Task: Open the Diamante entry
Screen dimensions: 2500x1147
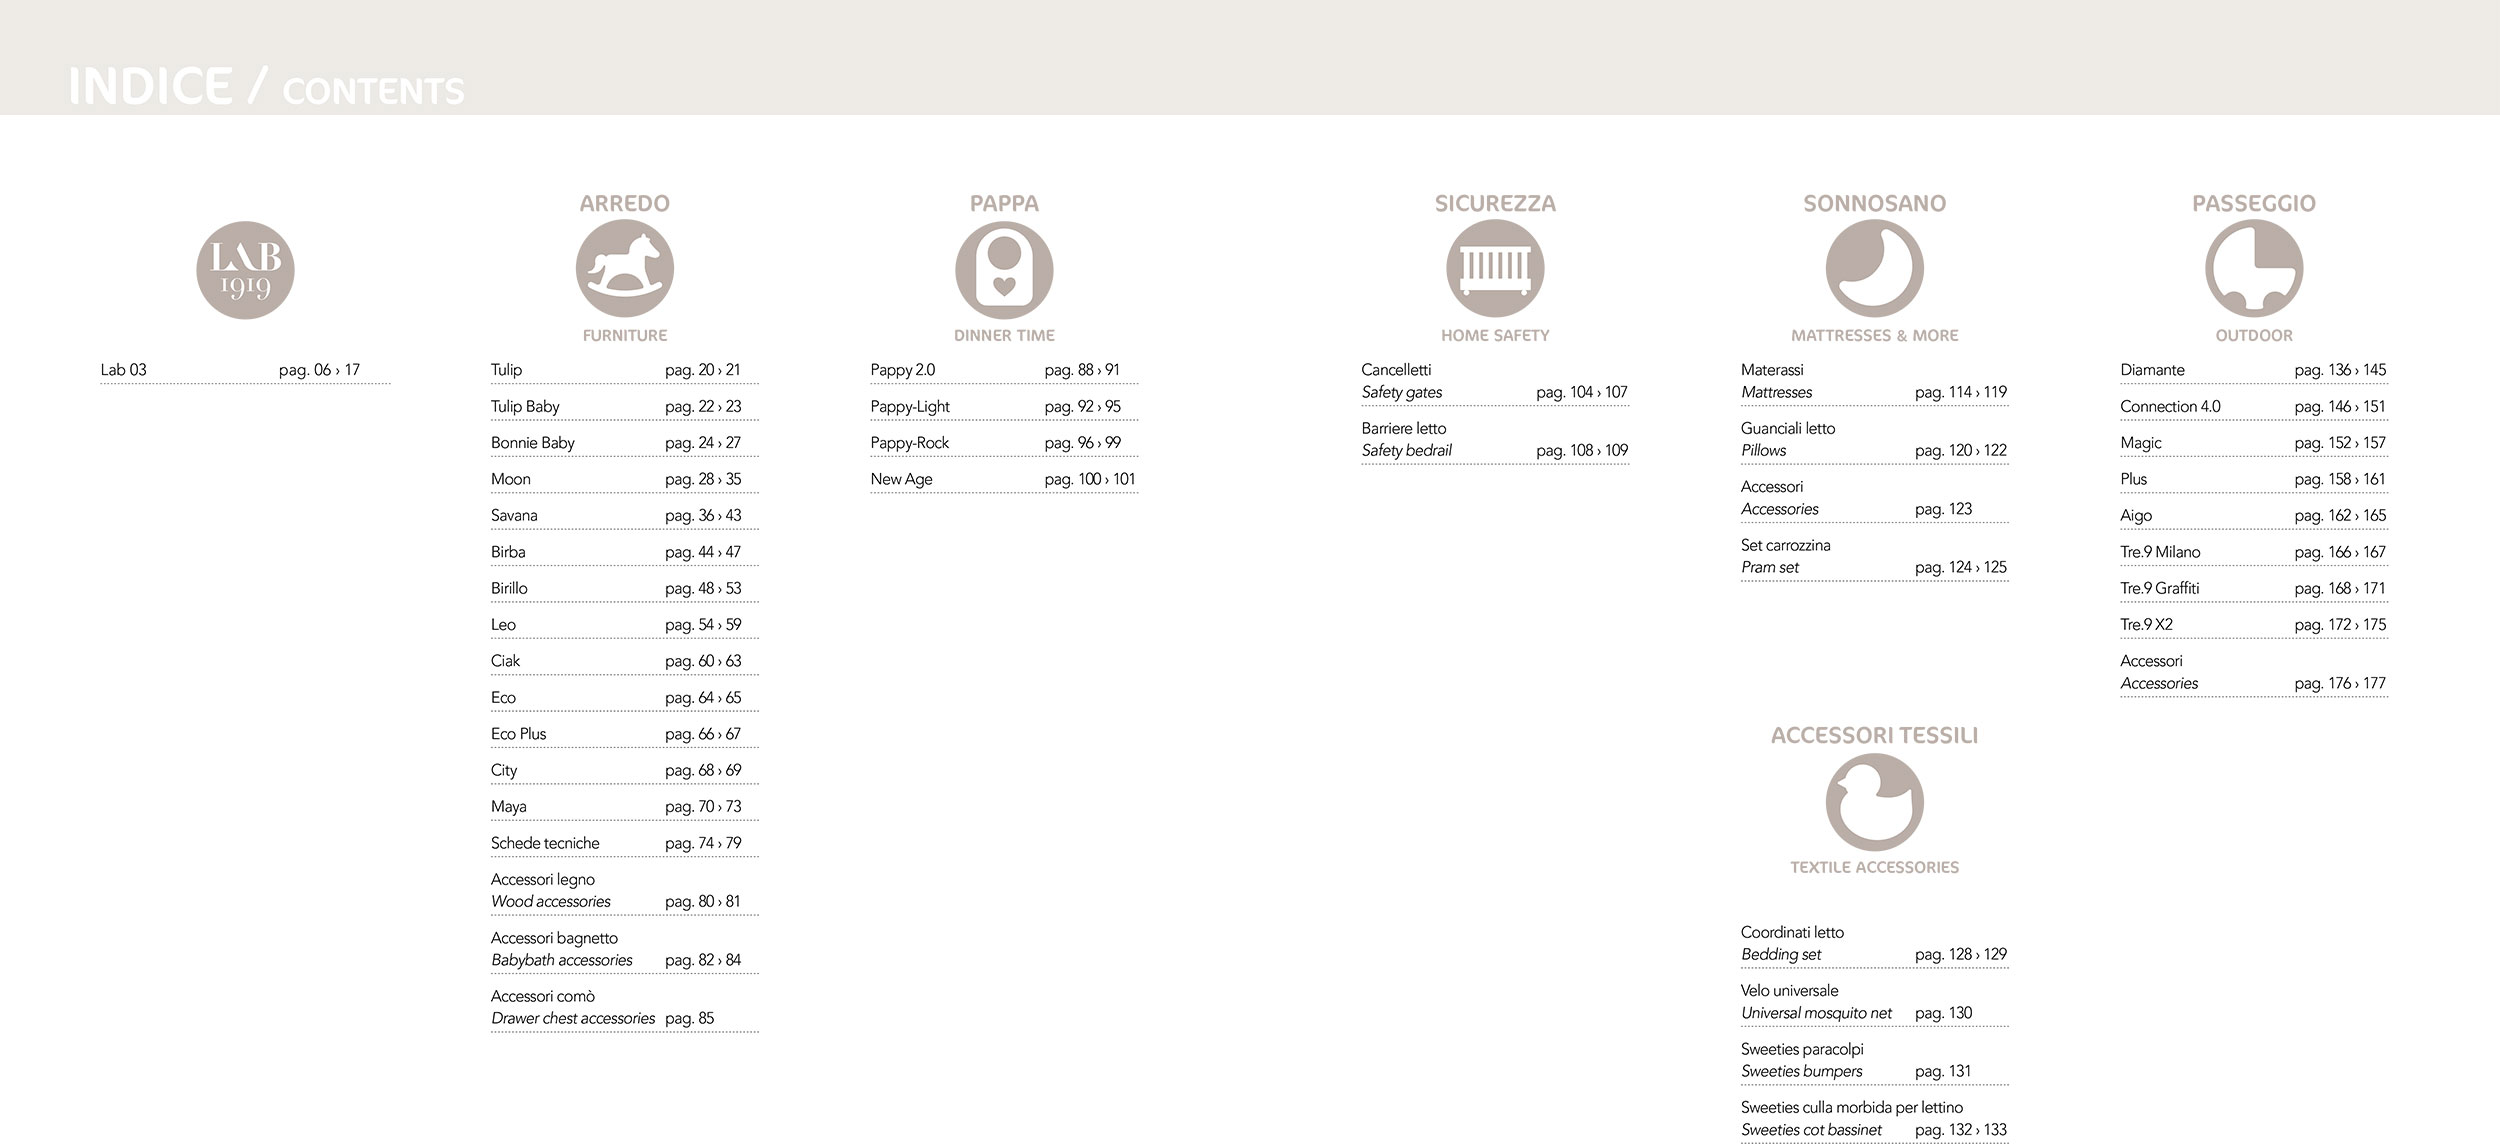Action: (2254, 370)
